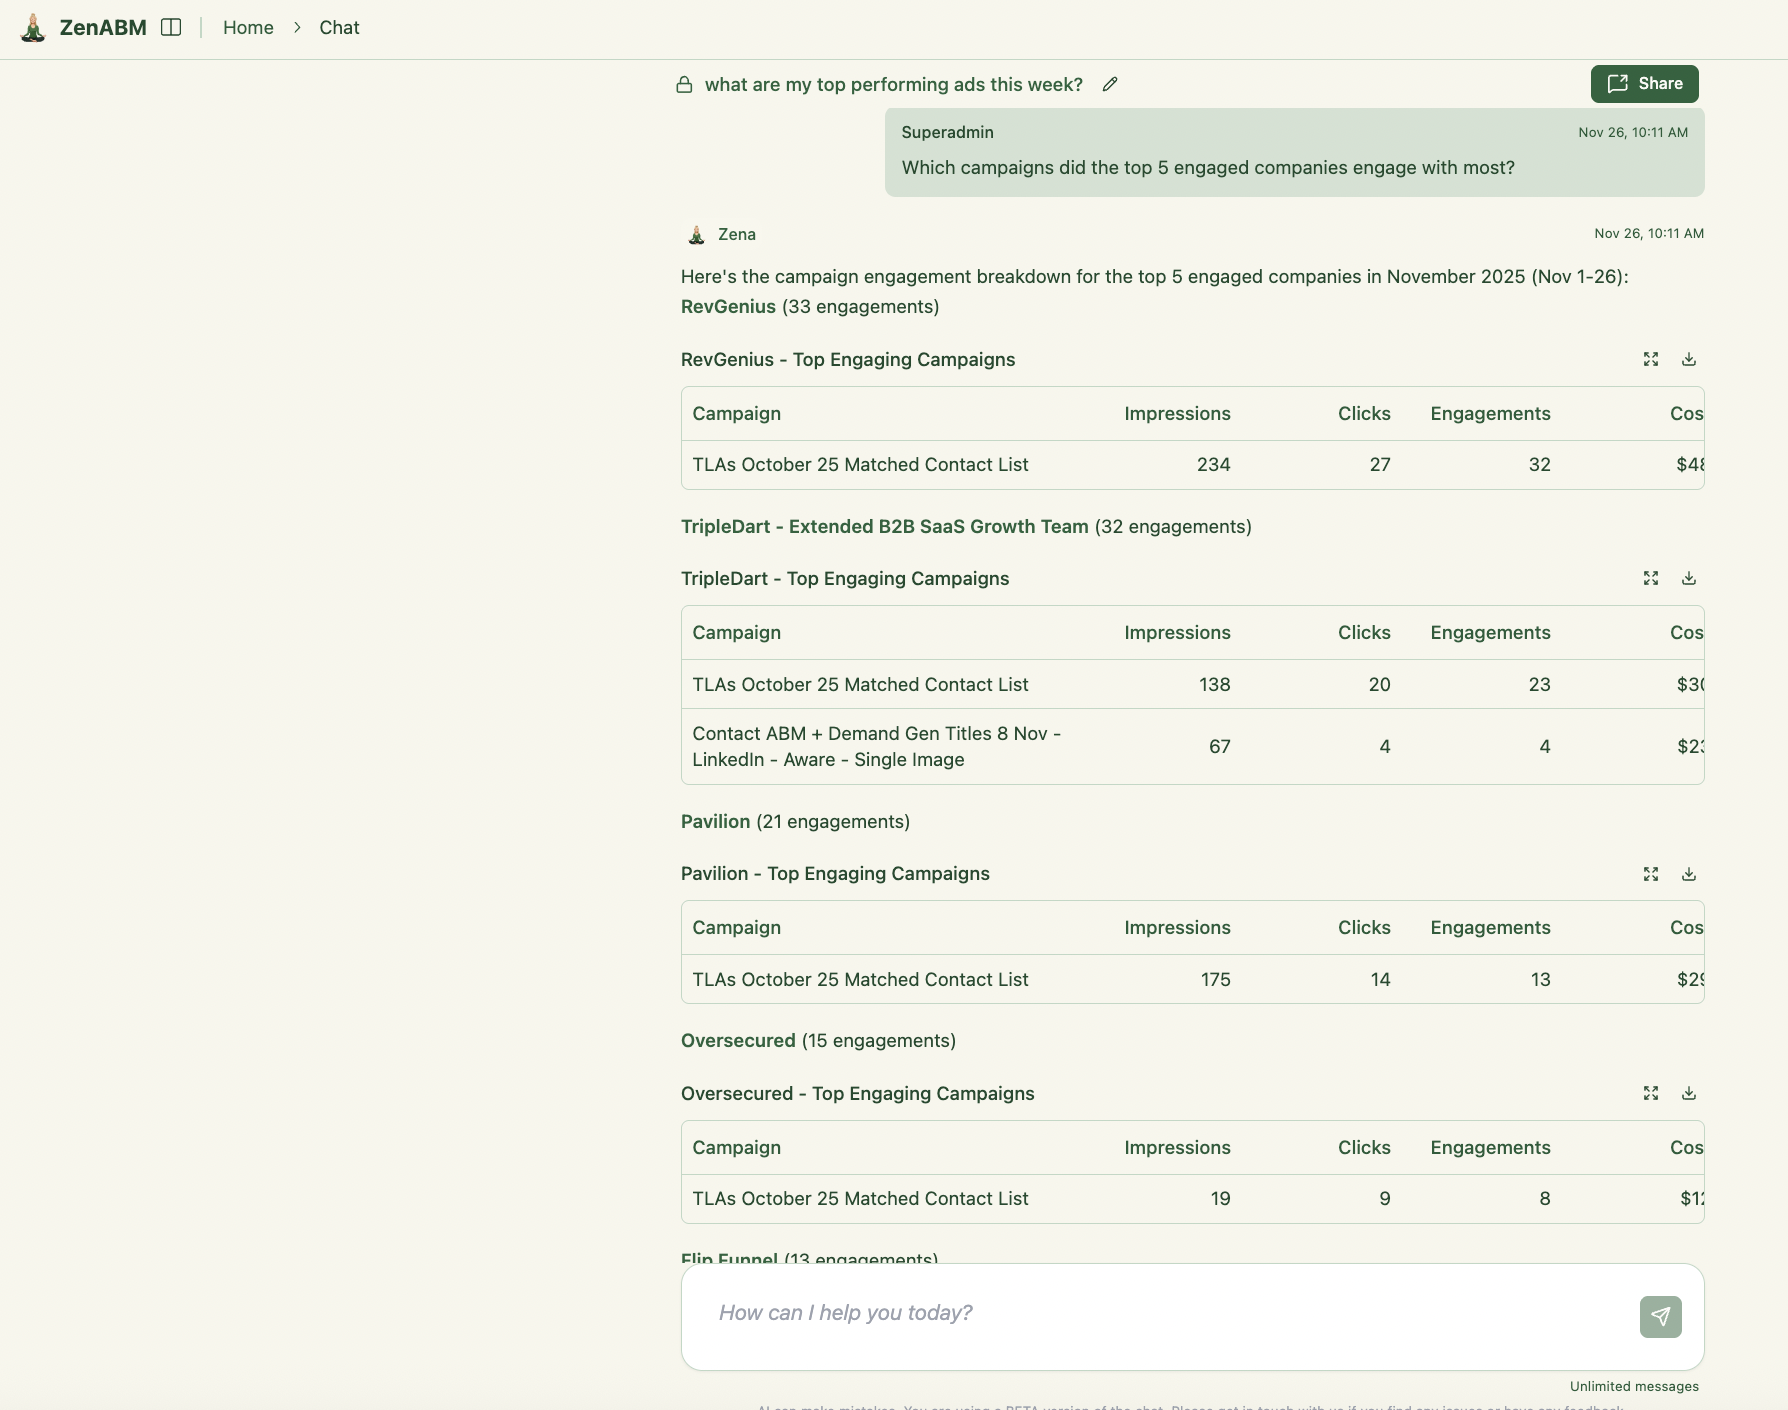Select Chat in the breadcrumb
The width and height of the screenshot is (1788, 1410).
(338, 27)
